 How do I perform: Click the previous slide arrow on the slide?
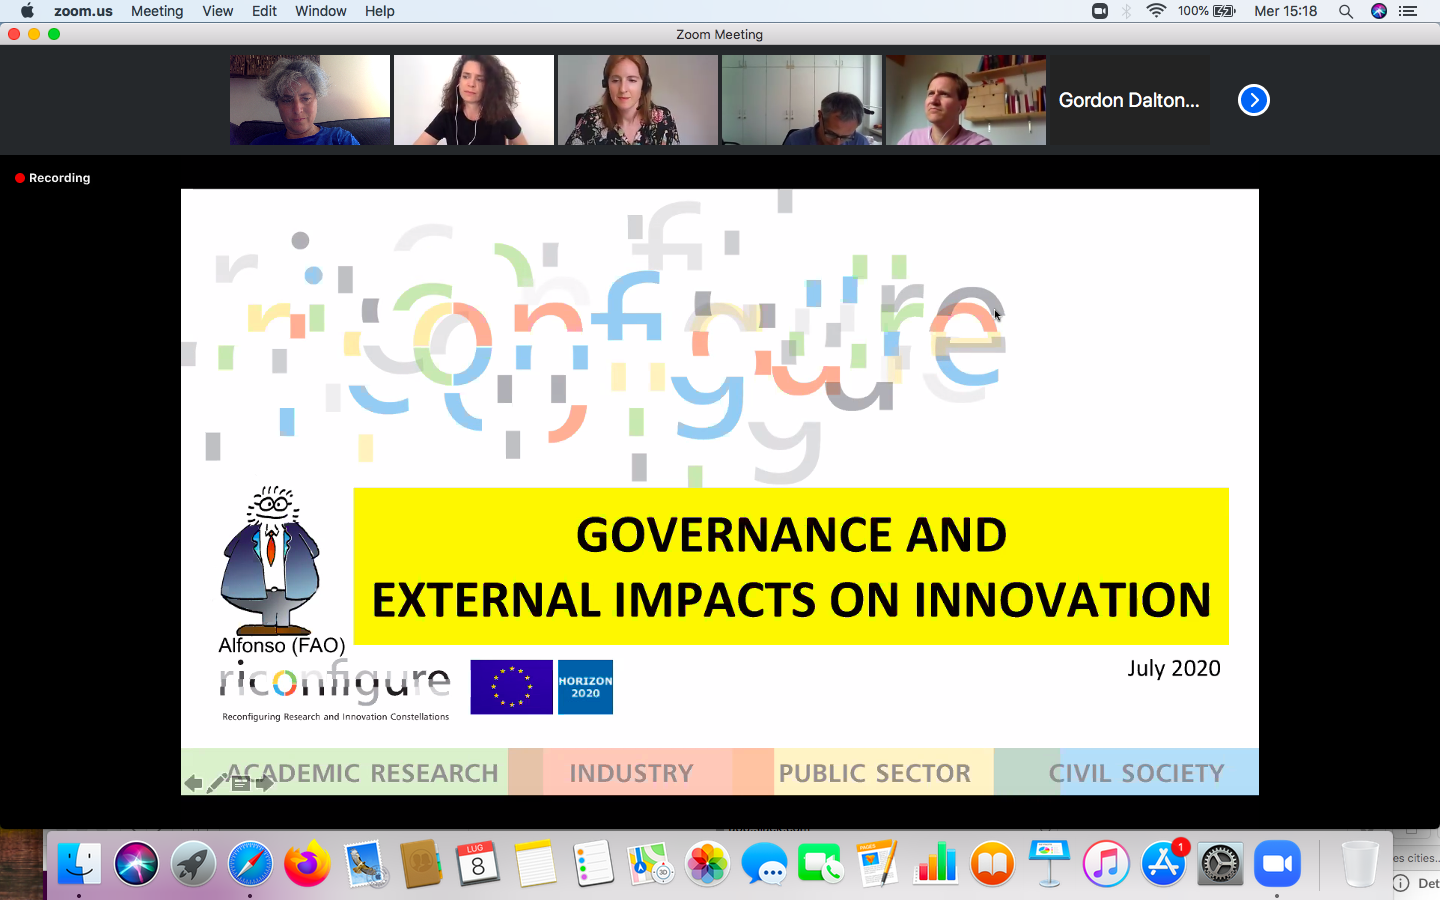click(x=194, y=783)
